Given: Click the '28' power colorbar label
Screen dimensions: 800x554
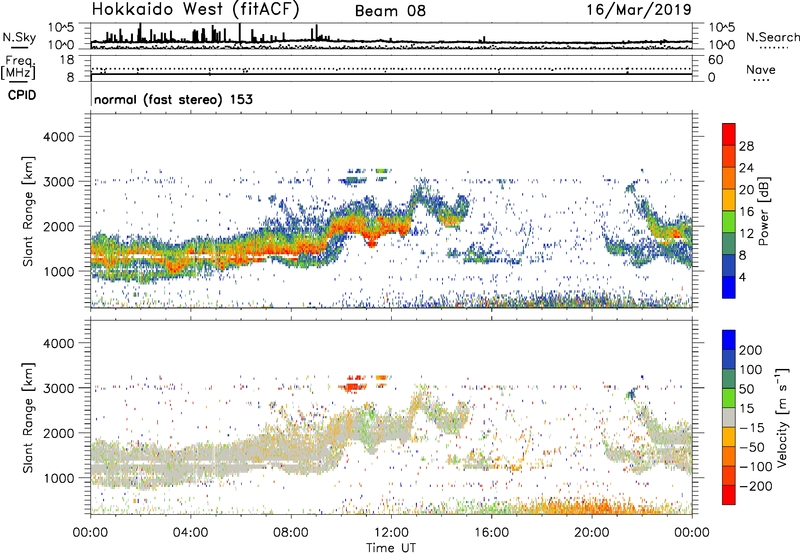Looking at the screenshot, I should [746, 146].
